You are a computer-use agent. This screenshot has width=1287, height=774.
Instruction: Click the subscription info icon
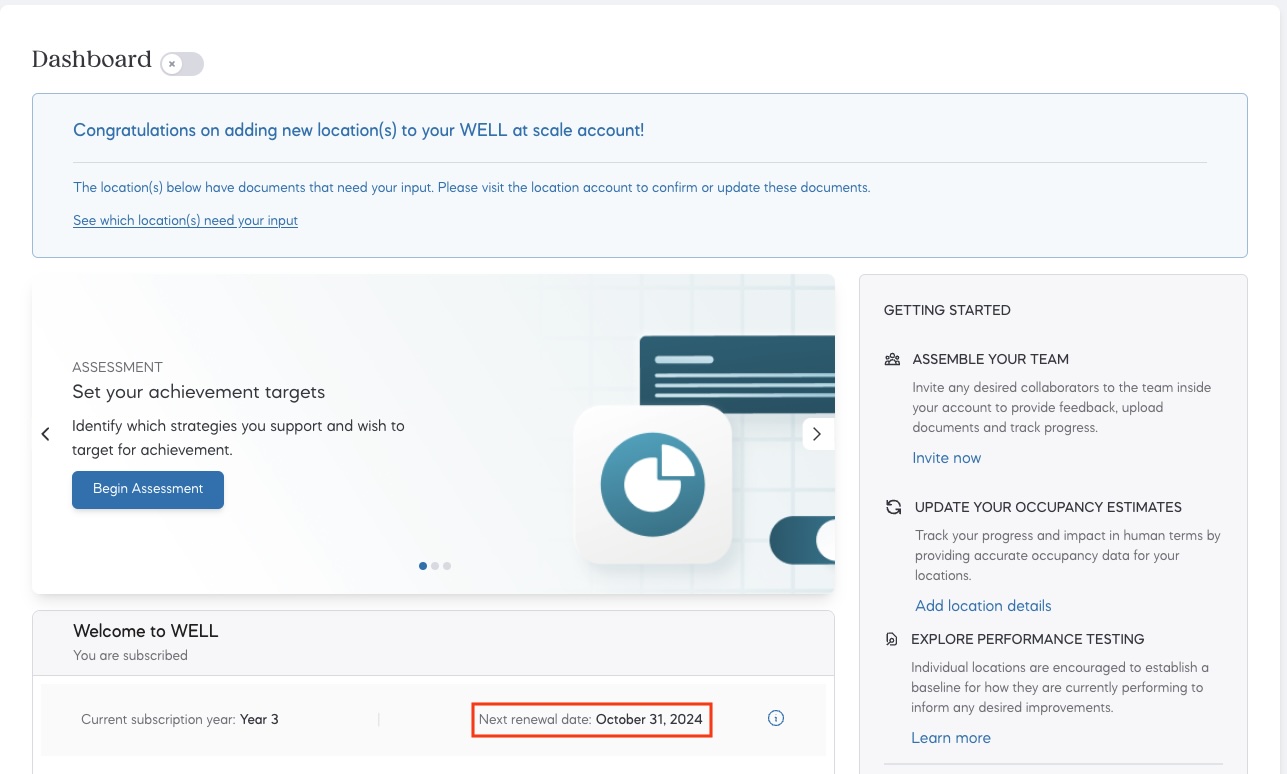click(x=775, y=718)
